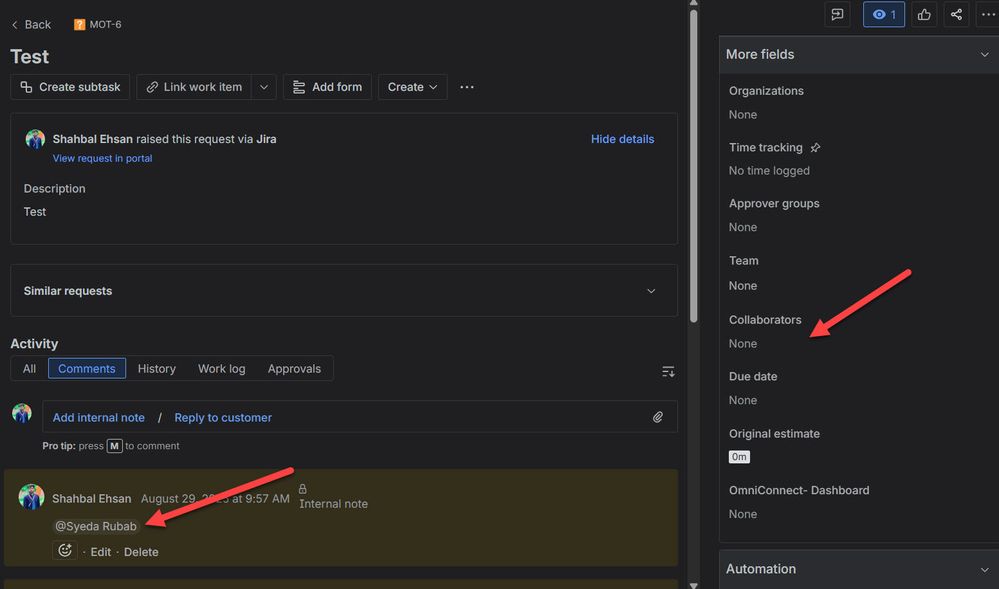The height and width of the screenshot is (589, 999).
Task: Open the top-right more actions menu
Action: 989,15
